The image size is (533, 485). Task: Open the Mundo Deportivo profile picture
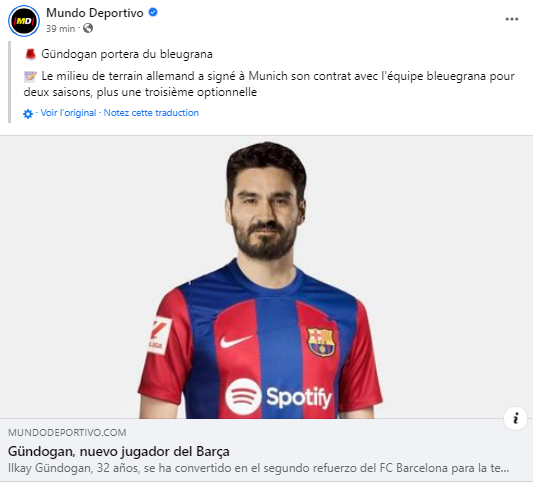24,21
